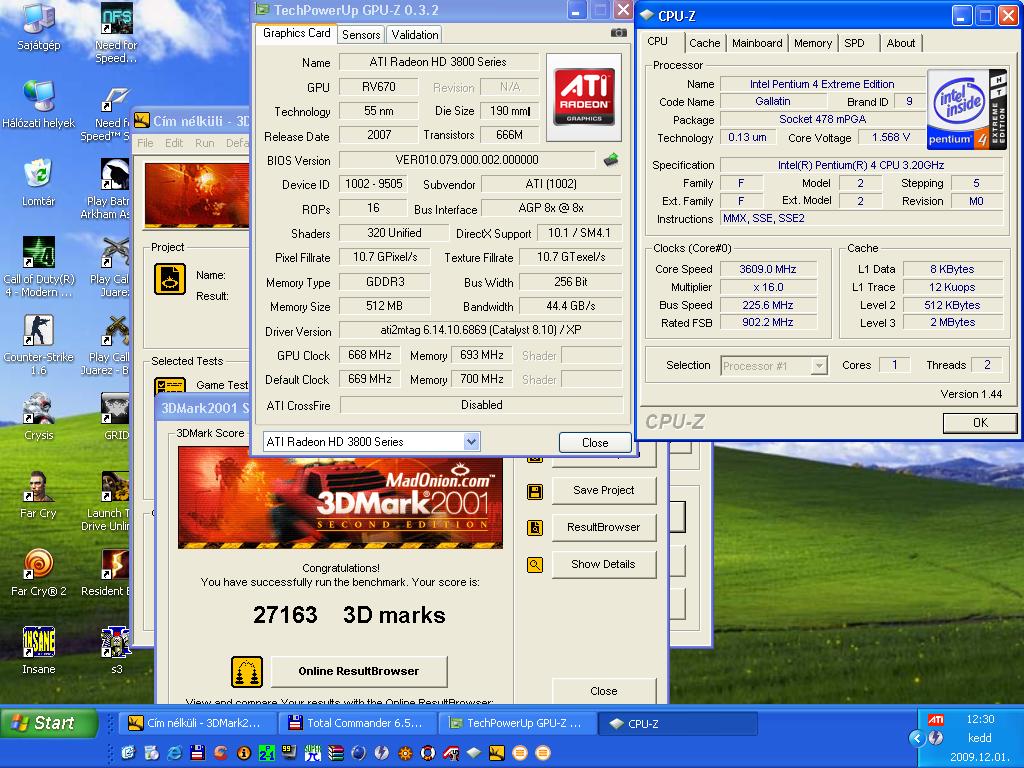Click the 3DMark2001 banner image

340,498
